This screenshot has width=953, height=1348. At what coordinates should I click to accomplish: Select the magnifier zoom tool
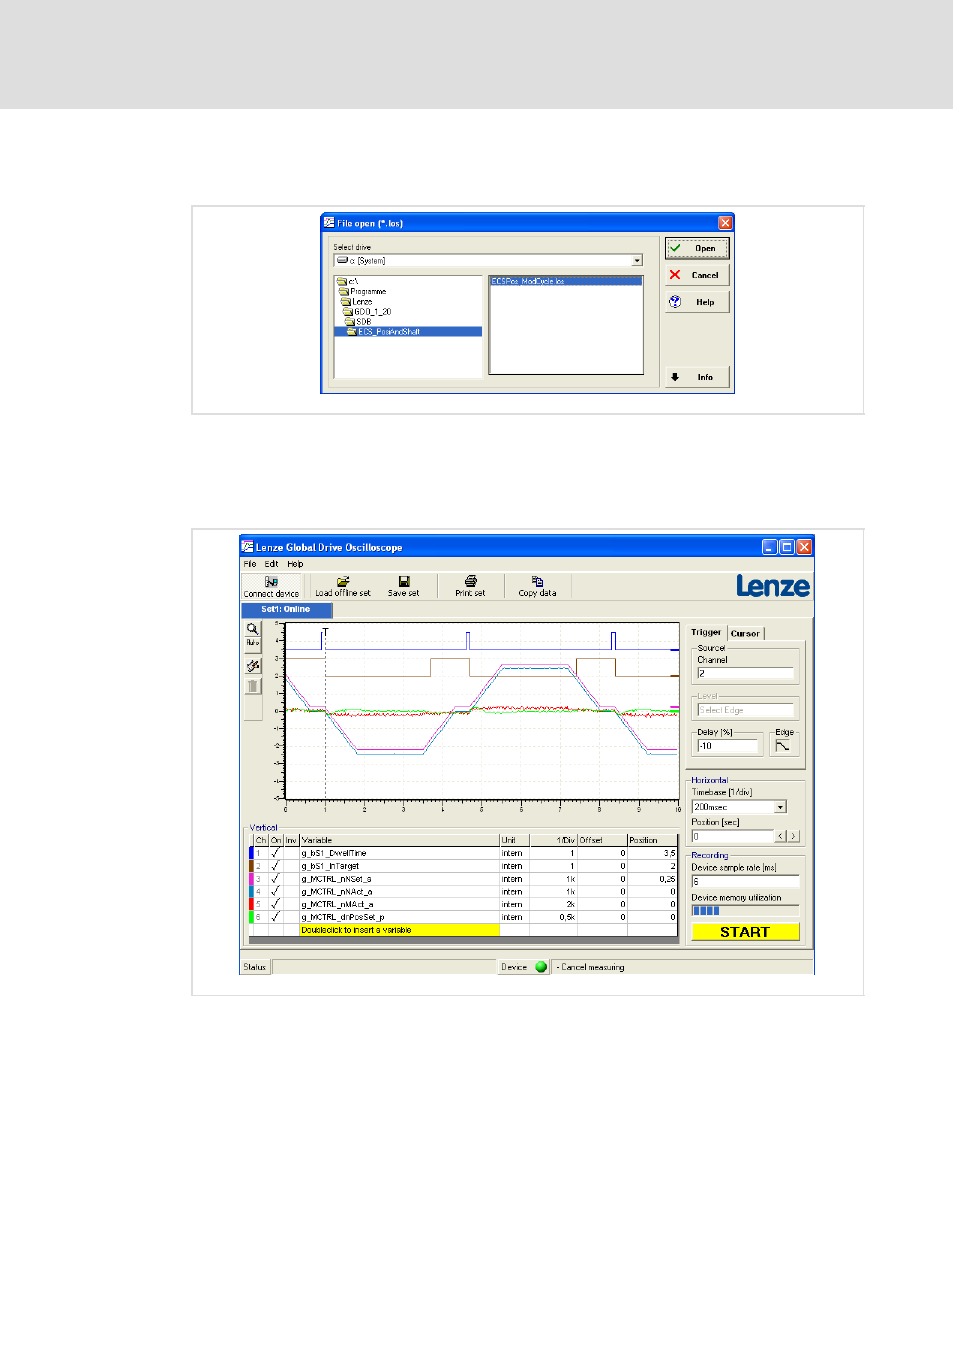click(x=253, y=629)
